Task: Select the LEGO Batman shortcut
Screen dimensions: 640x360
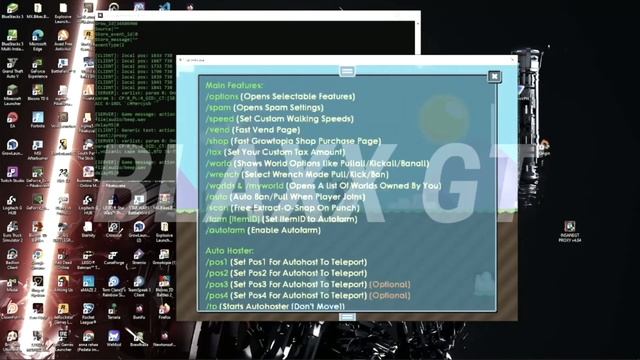Action: (x=88, y=259)
